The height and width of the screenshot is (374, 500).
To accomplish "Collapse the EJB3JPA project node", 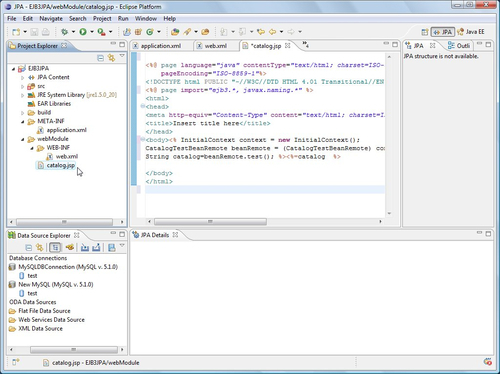I will pyautogui.click(x=13, y=69).
